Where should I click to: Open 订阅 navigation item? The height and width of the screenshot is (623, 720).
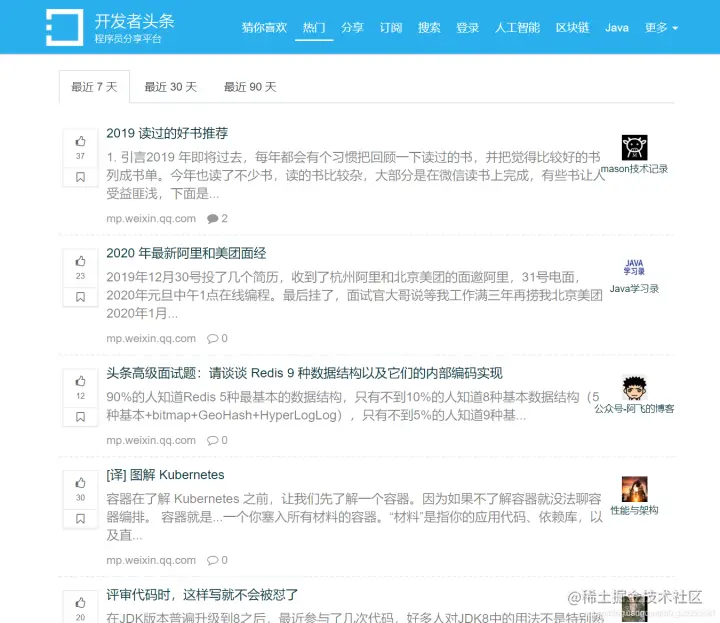point(391,28)
